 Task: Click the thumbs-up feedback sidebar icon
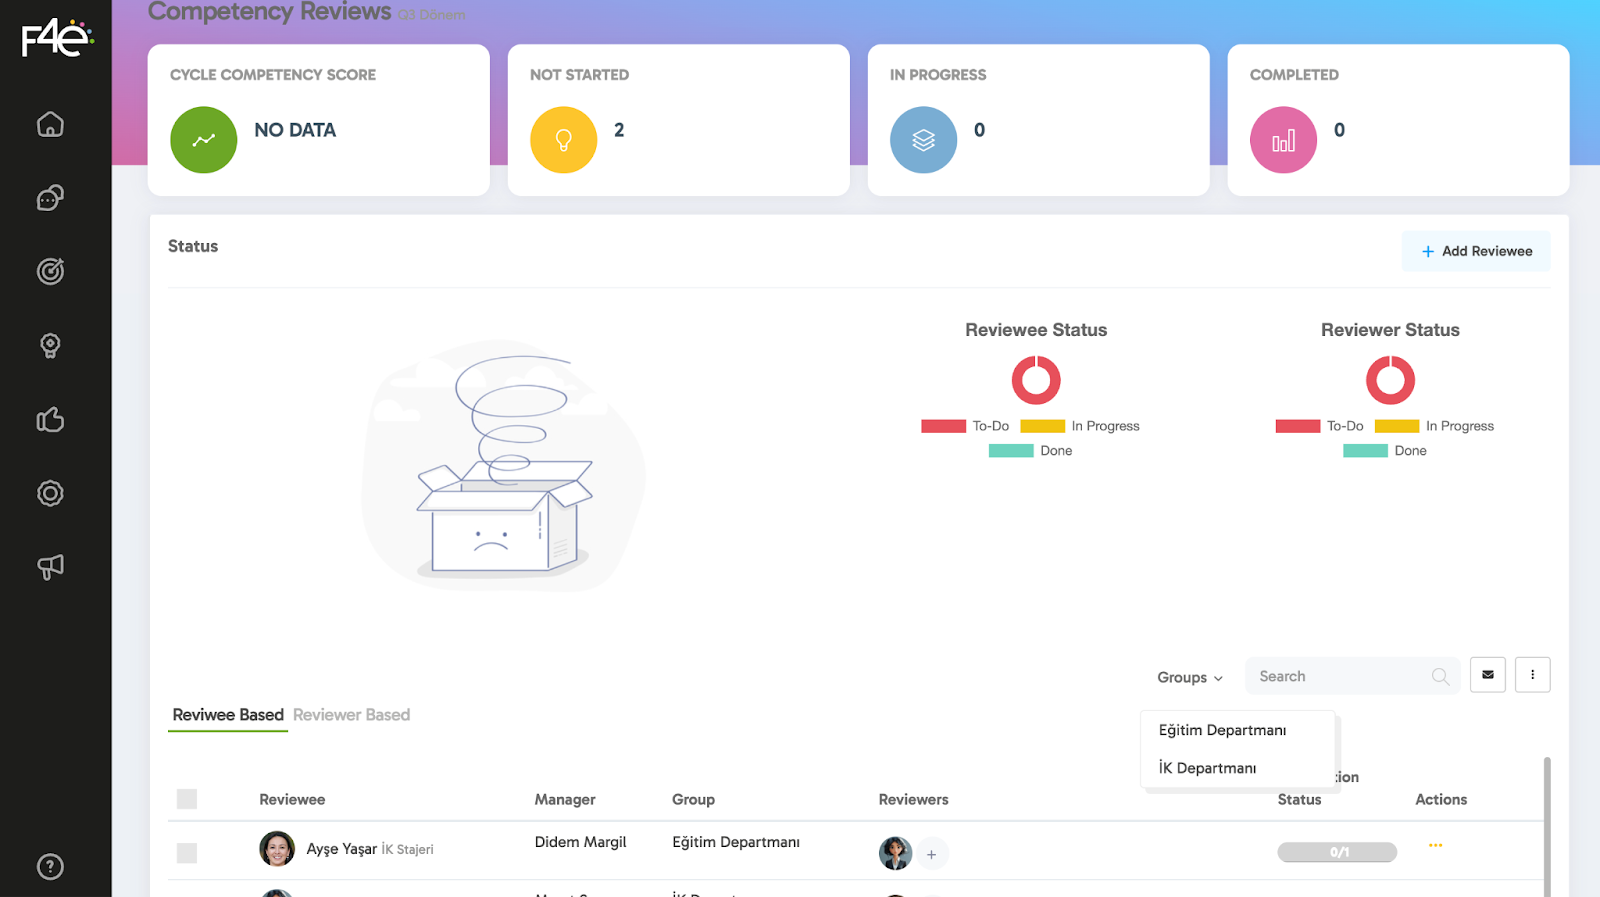click(50, 419)
